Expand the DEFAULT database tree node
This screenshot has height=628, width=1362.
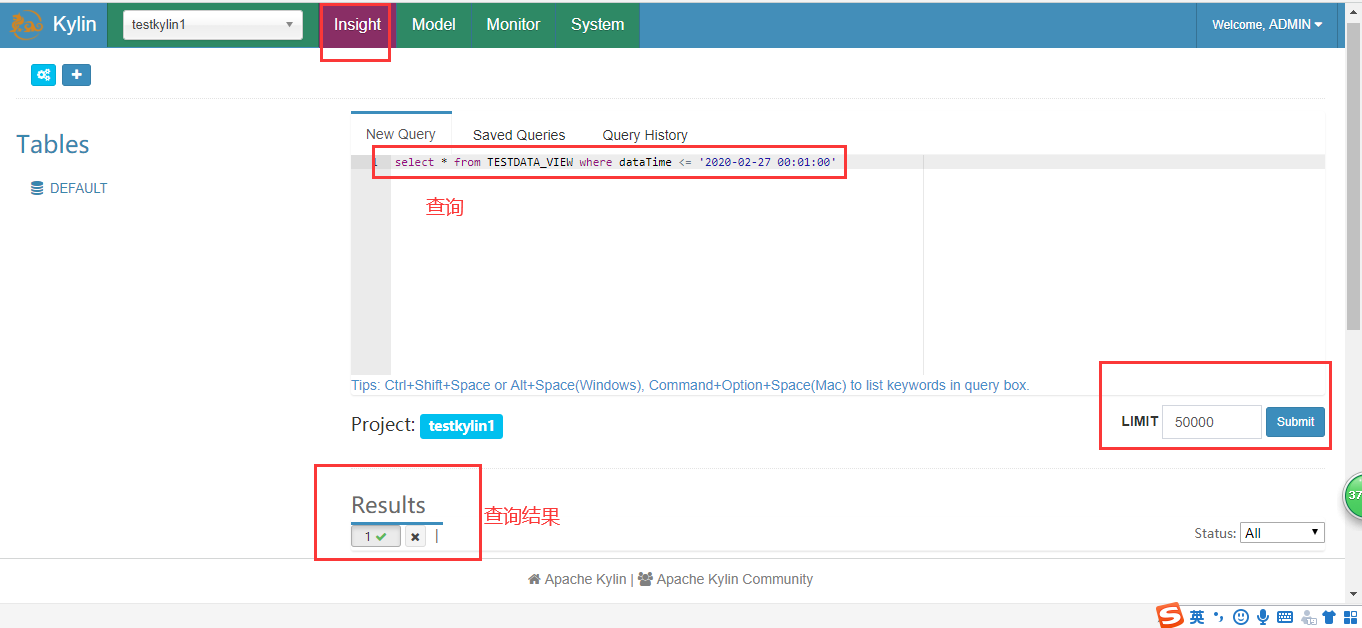[78, 188]
